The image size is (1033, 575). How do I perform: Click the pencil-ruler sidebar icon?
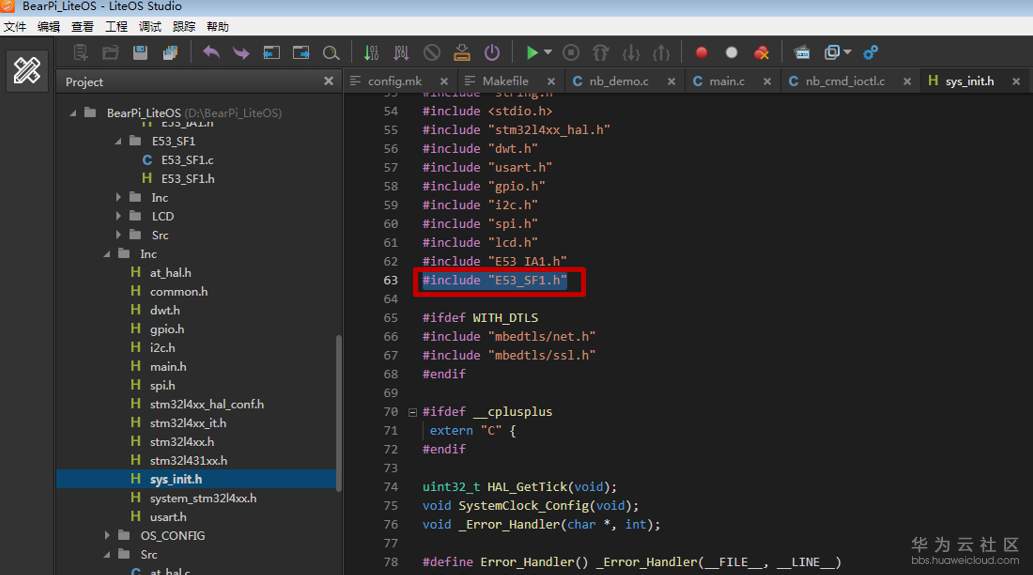click(27, 70)
